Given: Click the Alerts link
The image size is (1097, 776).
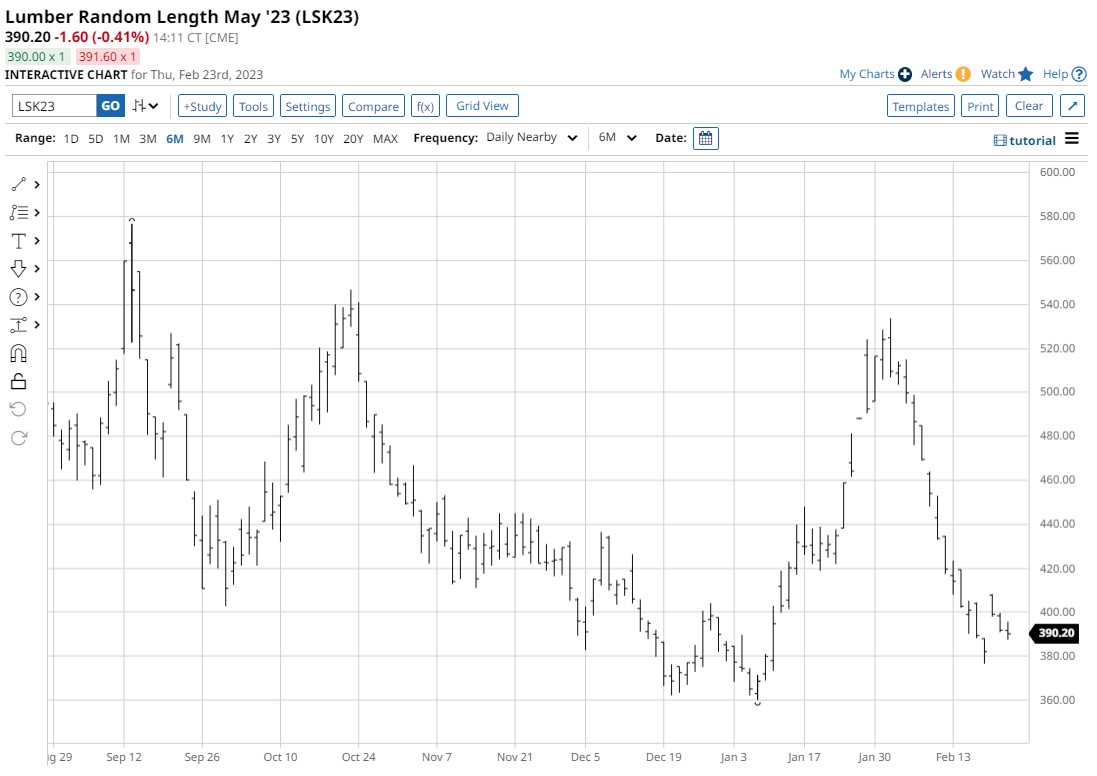Looking at the screenshot, I should [x=945, y=73].
